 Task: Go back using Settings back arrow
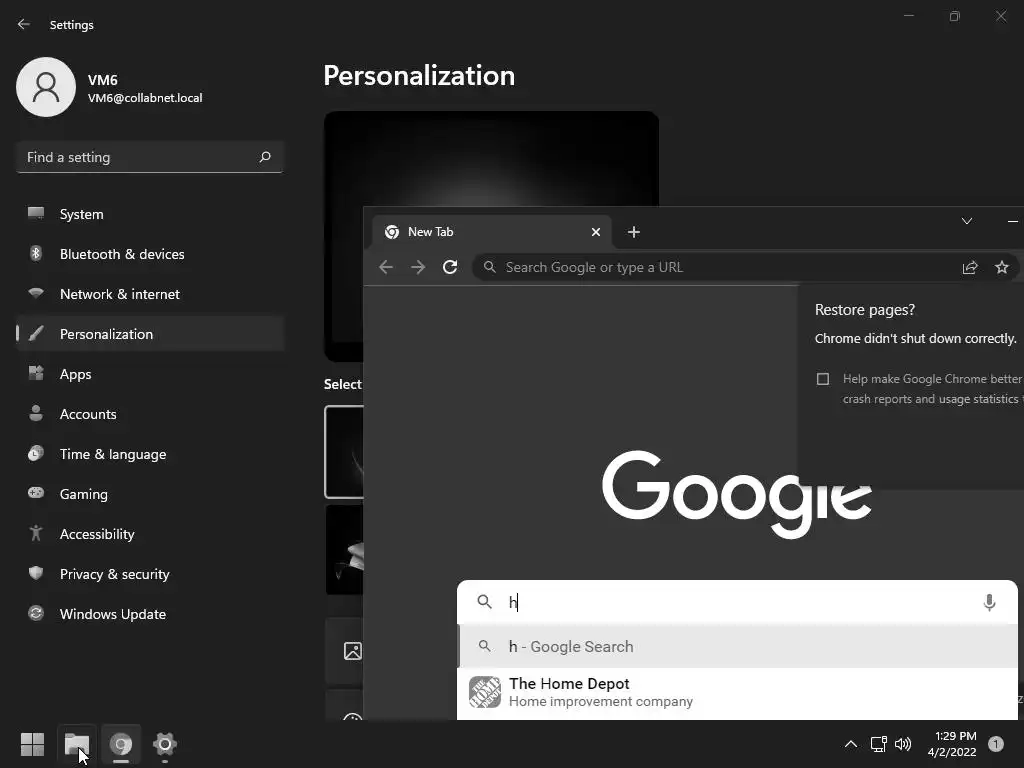[x=24, y=24]
